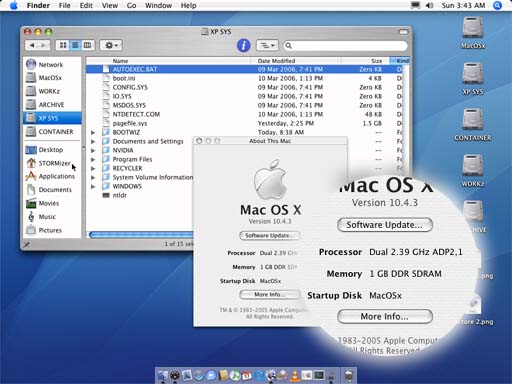Image resolution: width=512 pixels, height=384 pixels.
Task: Expand the RECYCLER folder
Action: [93, 168]
